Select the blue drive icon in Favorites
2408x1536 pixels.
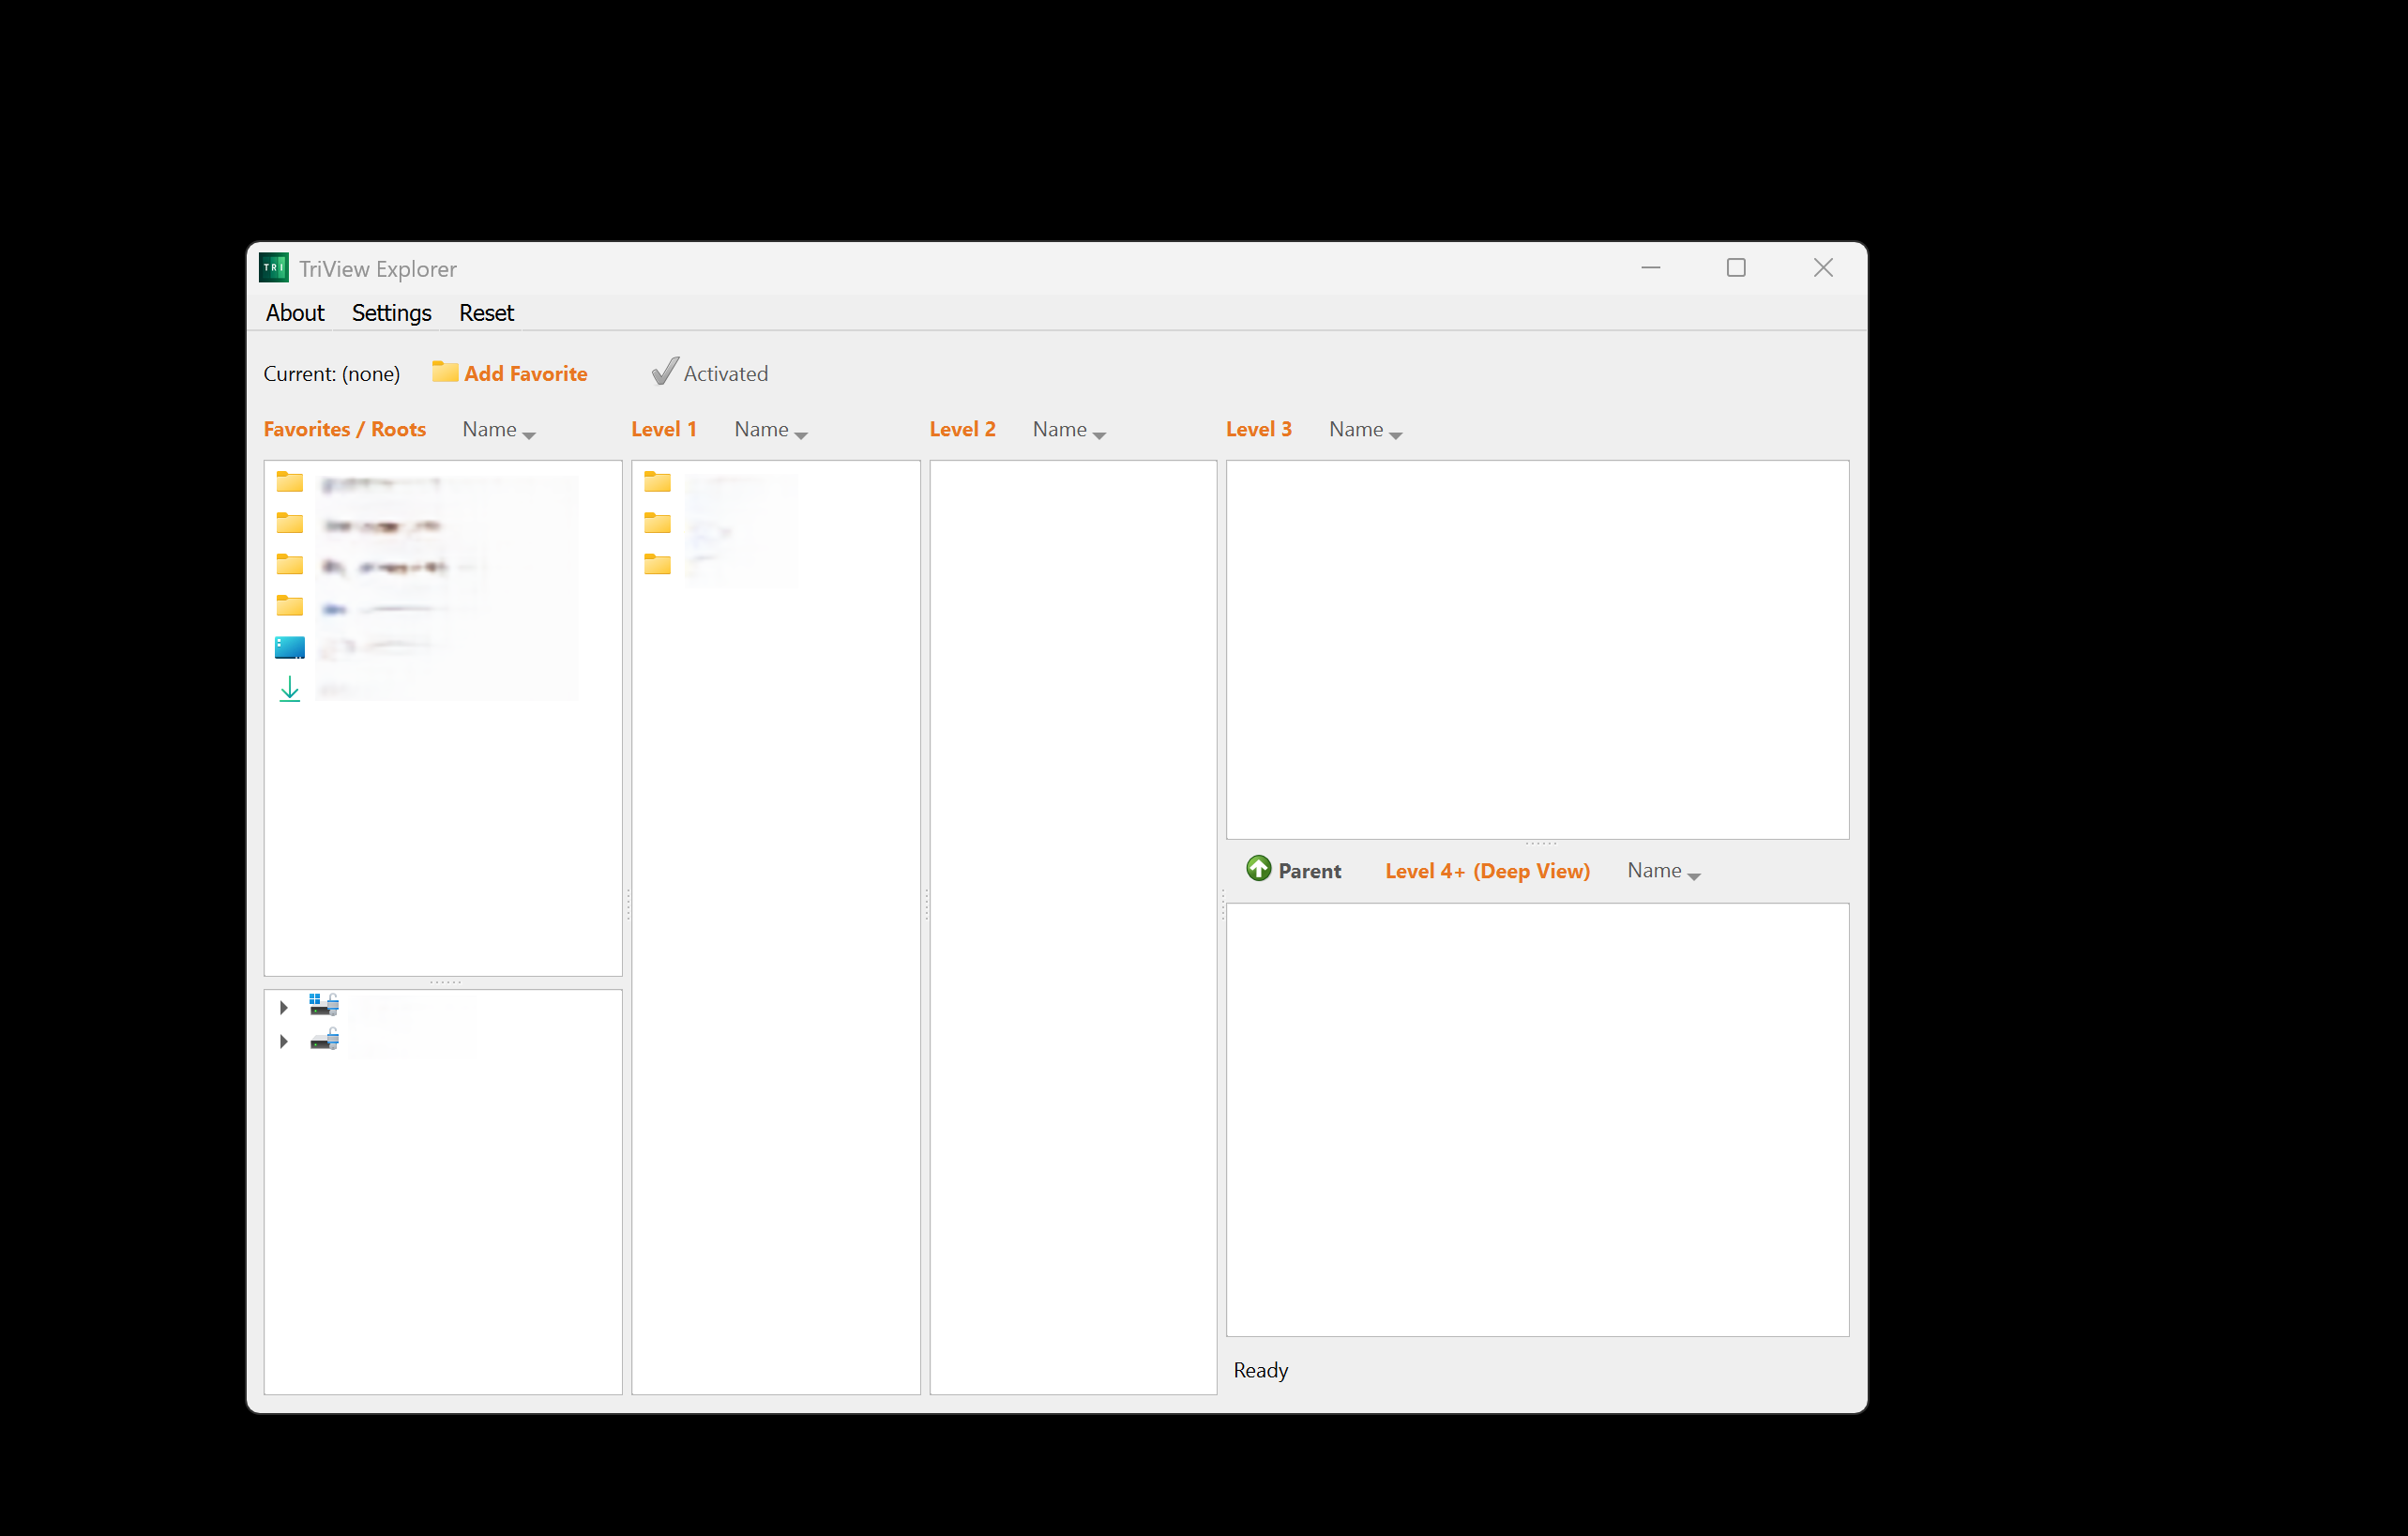[289, 647]
